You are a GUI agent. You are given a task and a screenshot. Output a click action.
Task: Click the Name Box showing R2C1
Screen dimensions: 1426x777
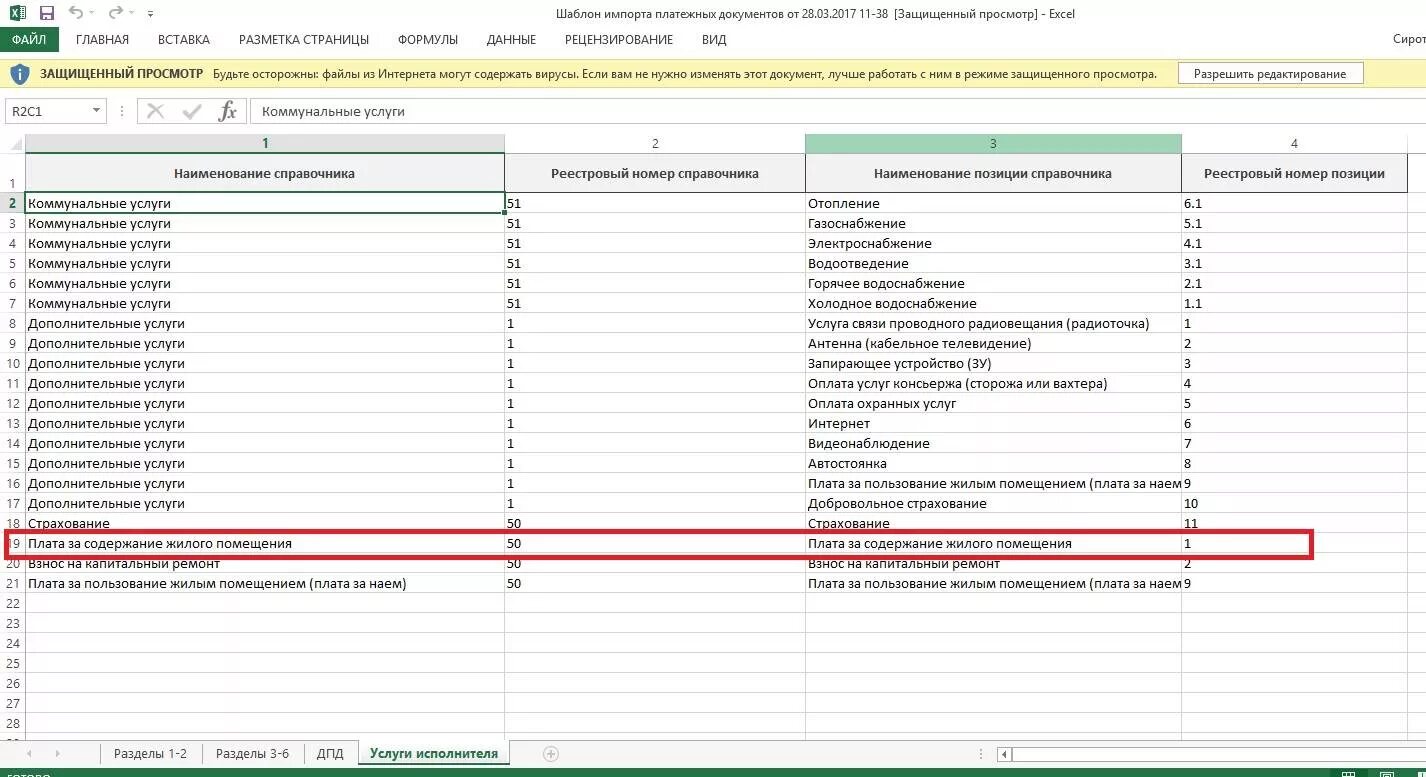47,111
